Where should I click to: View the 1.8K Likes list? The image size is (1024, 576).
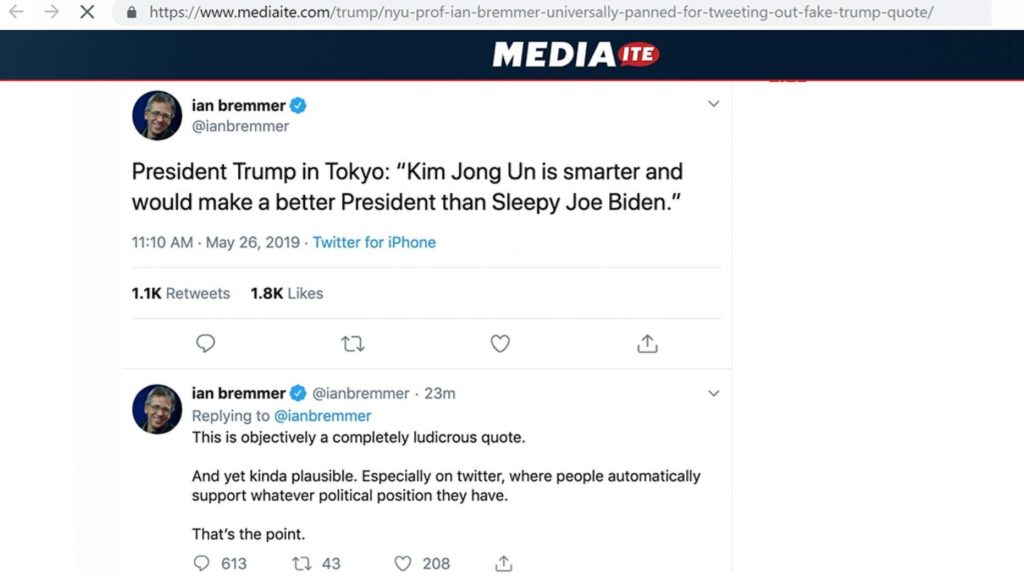287,293
